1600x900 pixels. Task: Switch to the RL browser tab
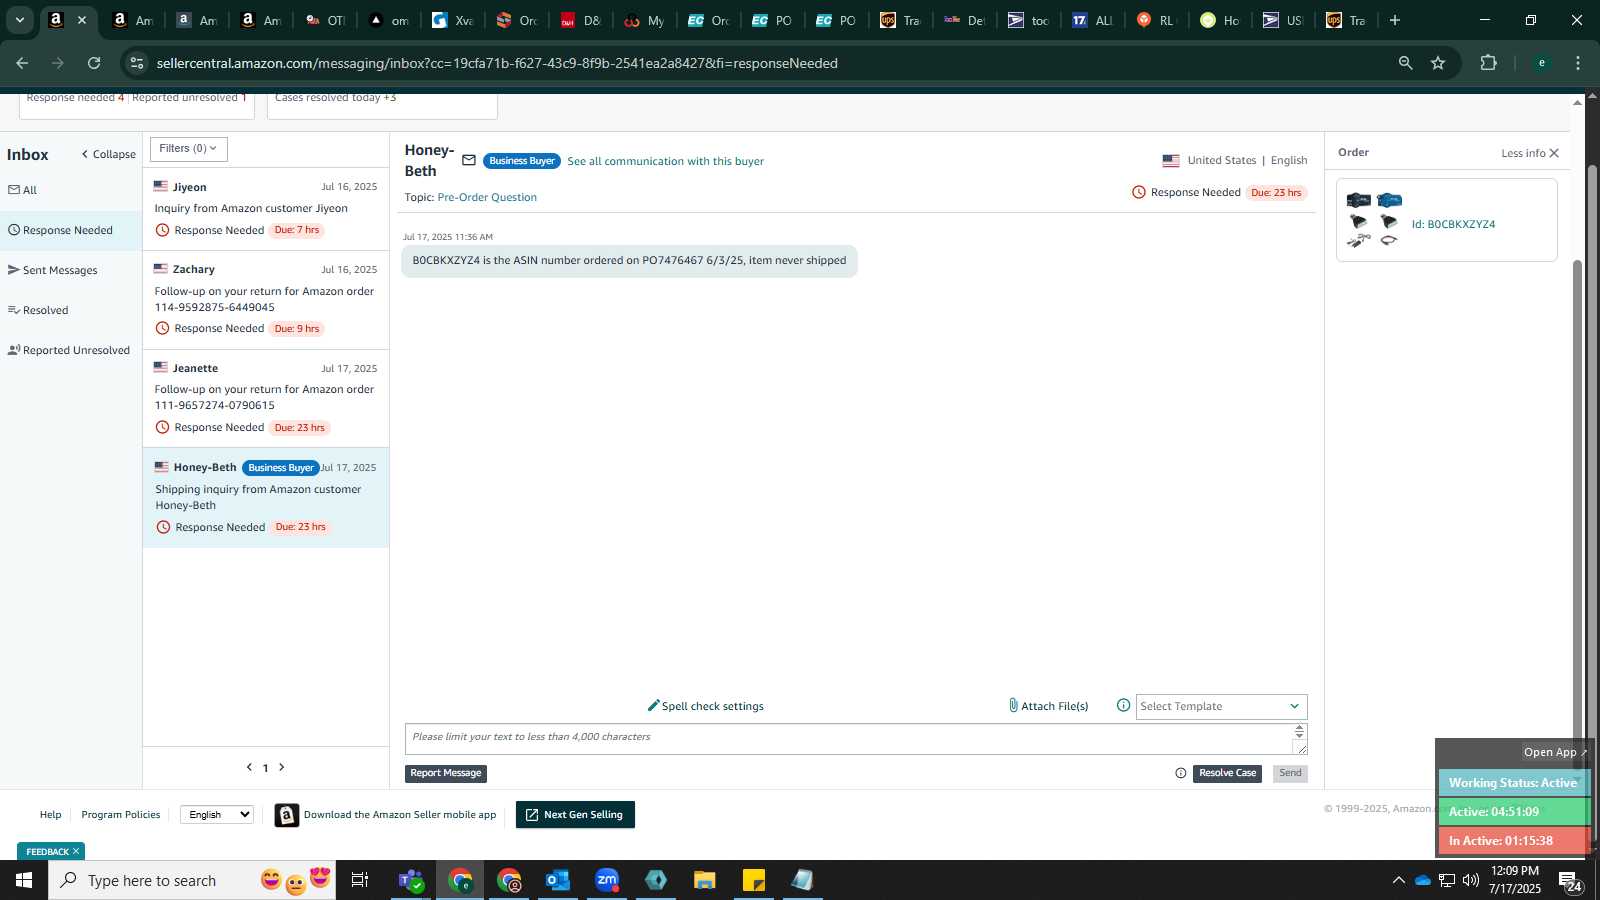tap(1156, 20)
